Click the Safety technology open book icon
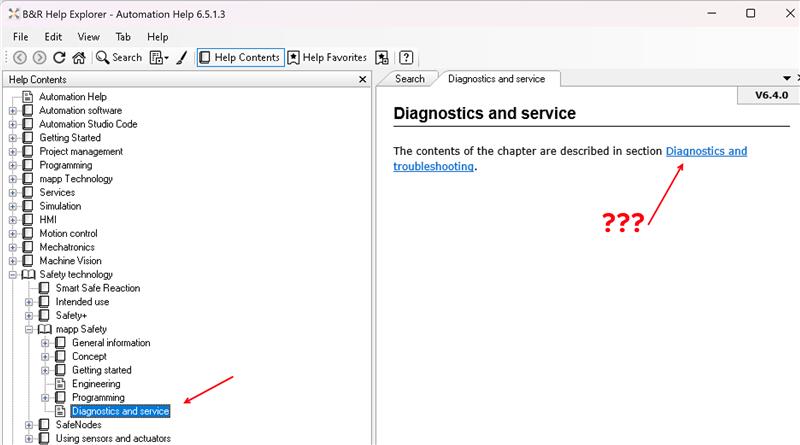Viewport: 800px width, 445px height. [x=28, y=275]
